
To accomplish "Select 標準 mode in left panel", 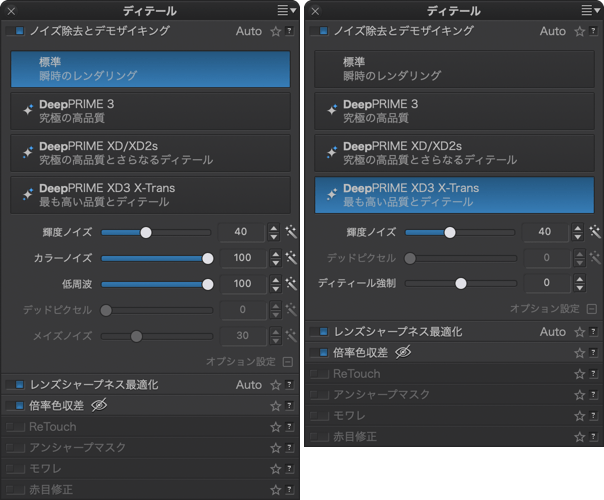I will pos(150,69).
